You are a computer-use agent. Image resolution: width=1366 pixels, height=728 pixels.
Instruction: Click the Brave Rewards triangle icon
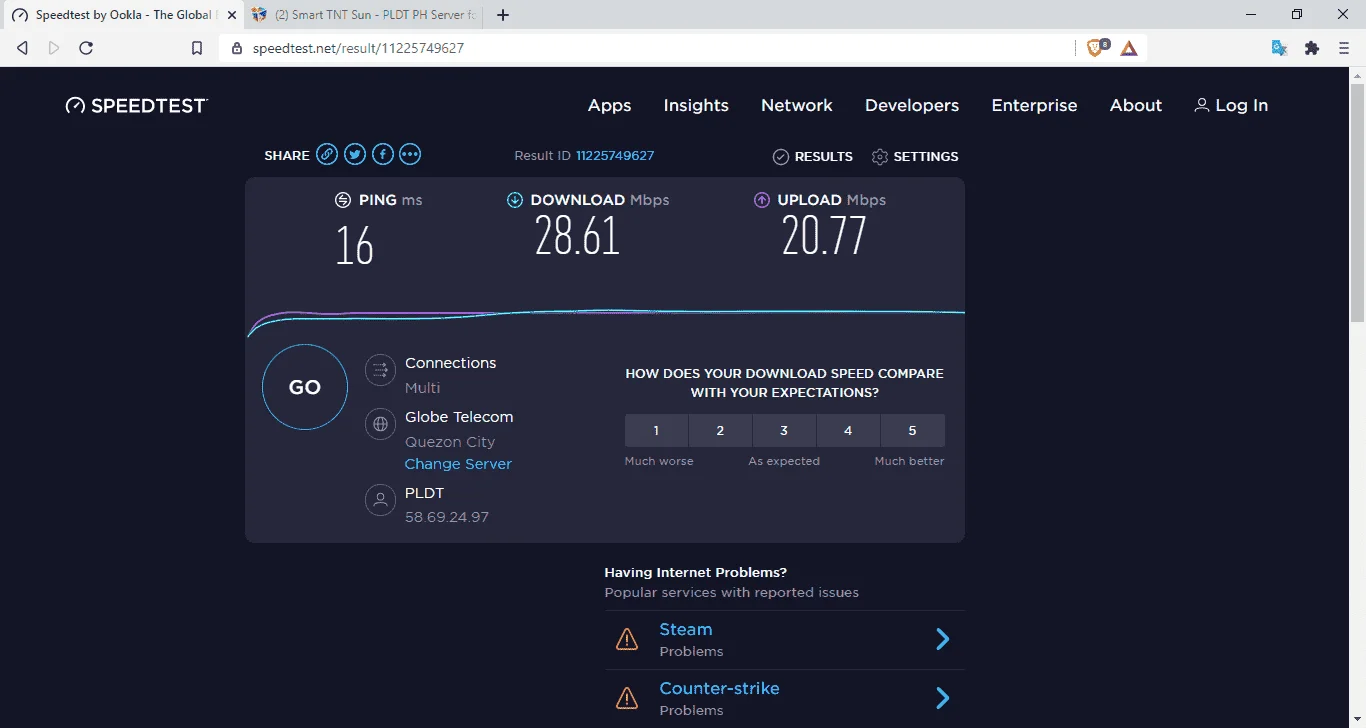tap(1129, 47)
